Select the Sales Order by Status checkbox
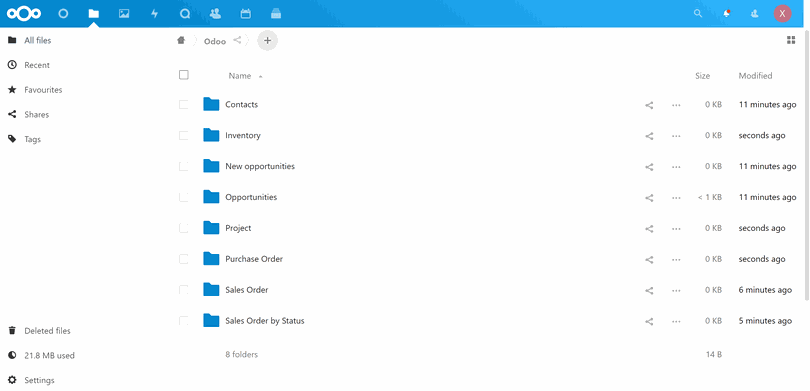Image resolution: width=810 pixels, height=391 pixels. 184,321
